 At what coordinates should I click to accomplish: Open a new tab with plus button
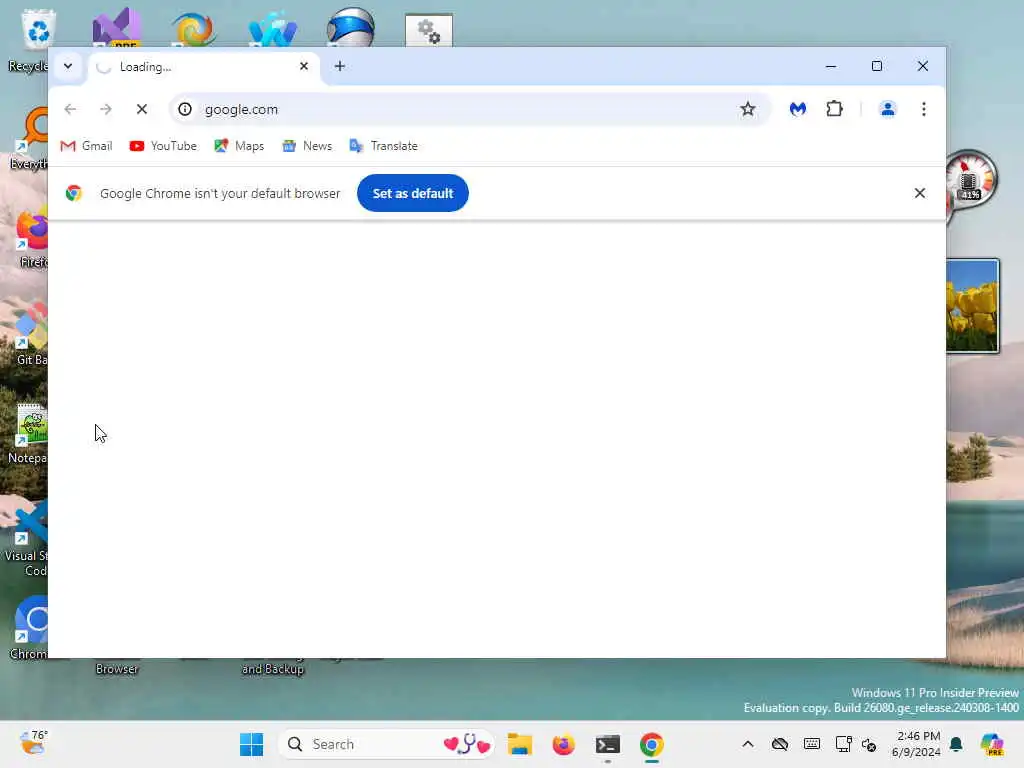340,66
